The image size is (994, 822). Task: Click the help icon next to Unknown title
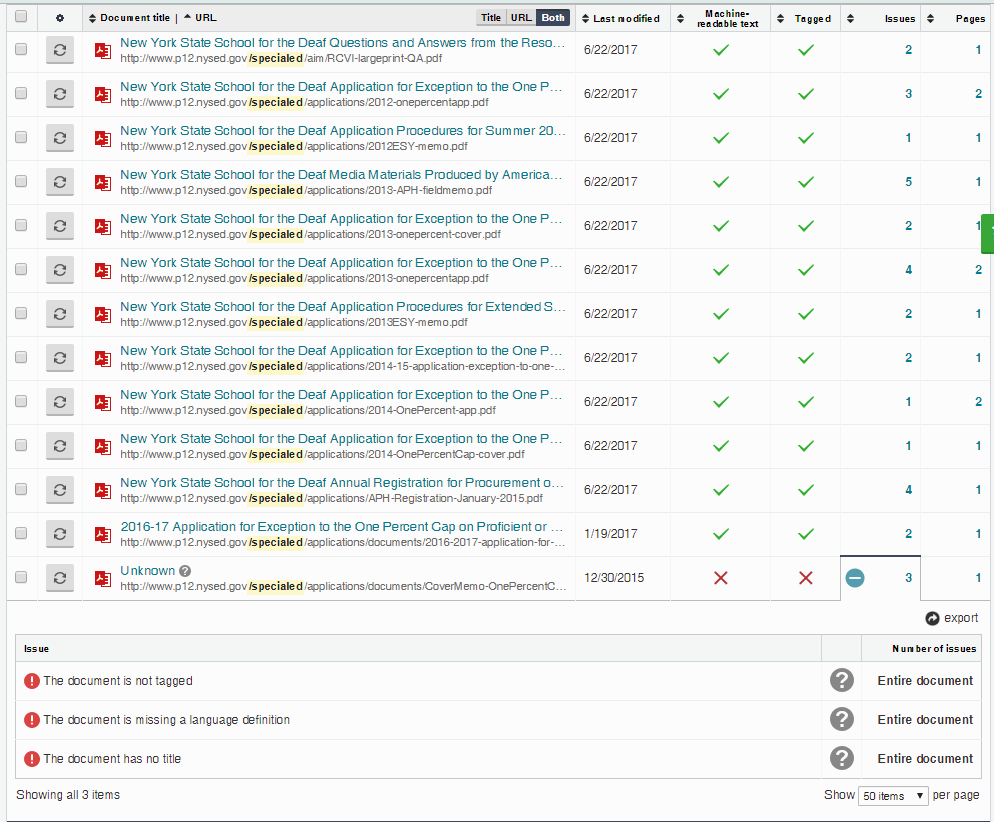pyautogui.click(x=185, y=571)
